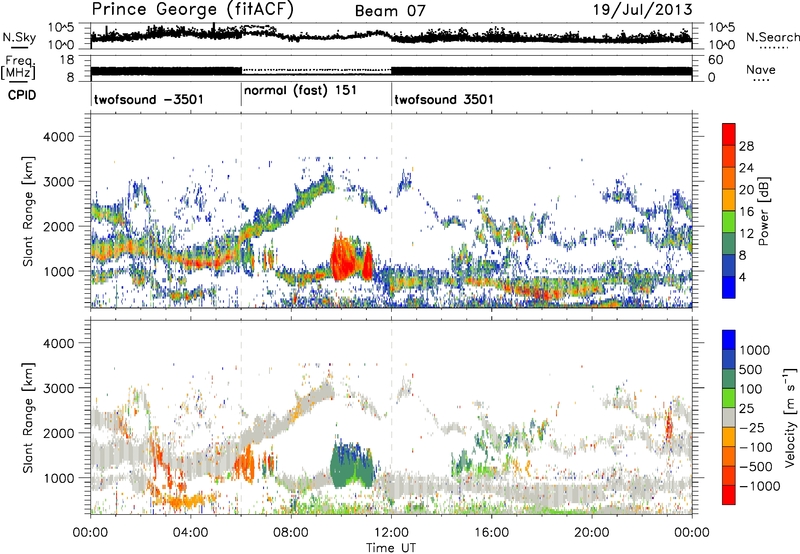The image size is (800, 554).
Task: Click the 'Prince George (fitACF)' title text
Action: (192, 9)
